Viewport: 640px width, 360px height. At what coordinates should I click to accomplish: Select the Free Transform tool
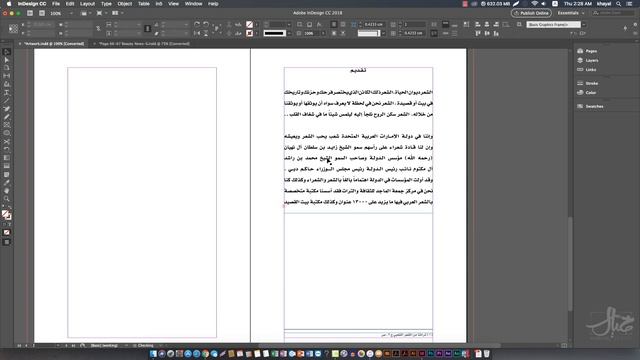click(x=7, y=149)
